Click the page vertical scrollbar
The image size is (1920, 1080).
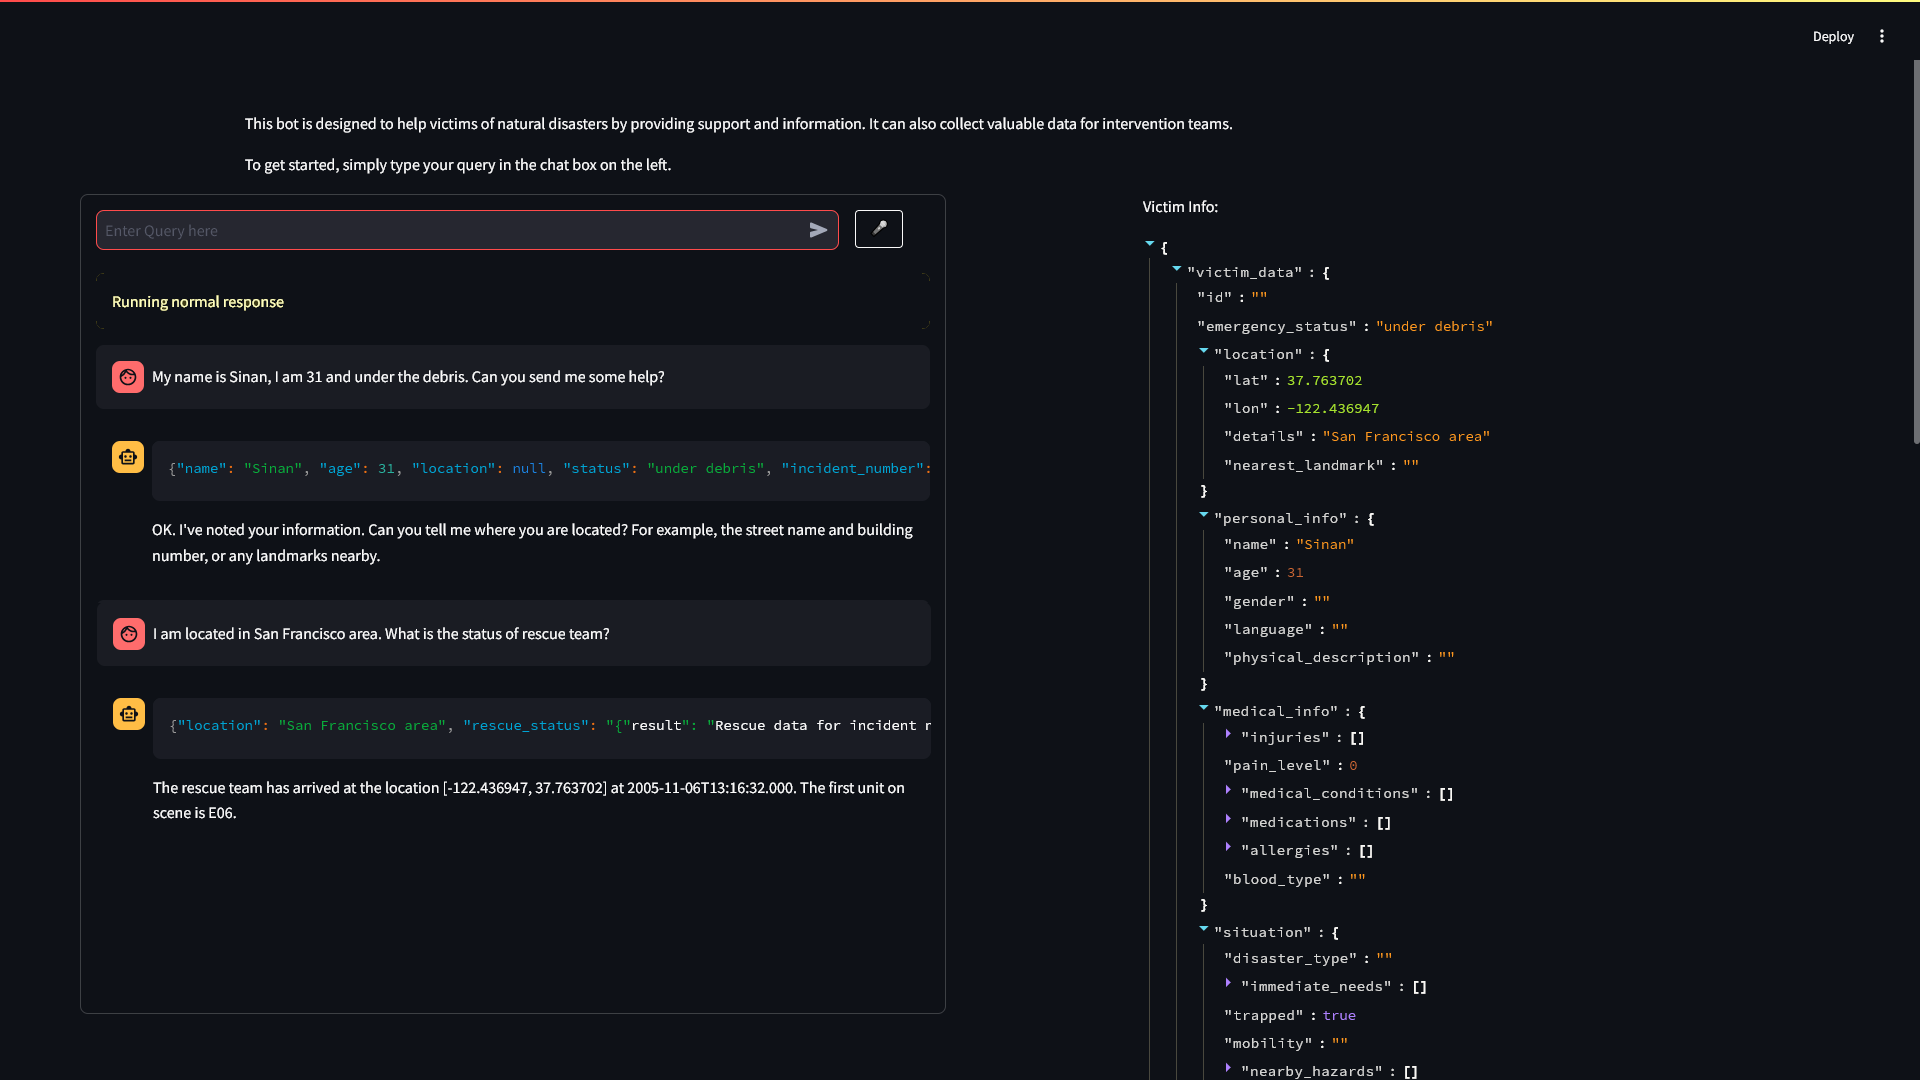point(1915,250)
